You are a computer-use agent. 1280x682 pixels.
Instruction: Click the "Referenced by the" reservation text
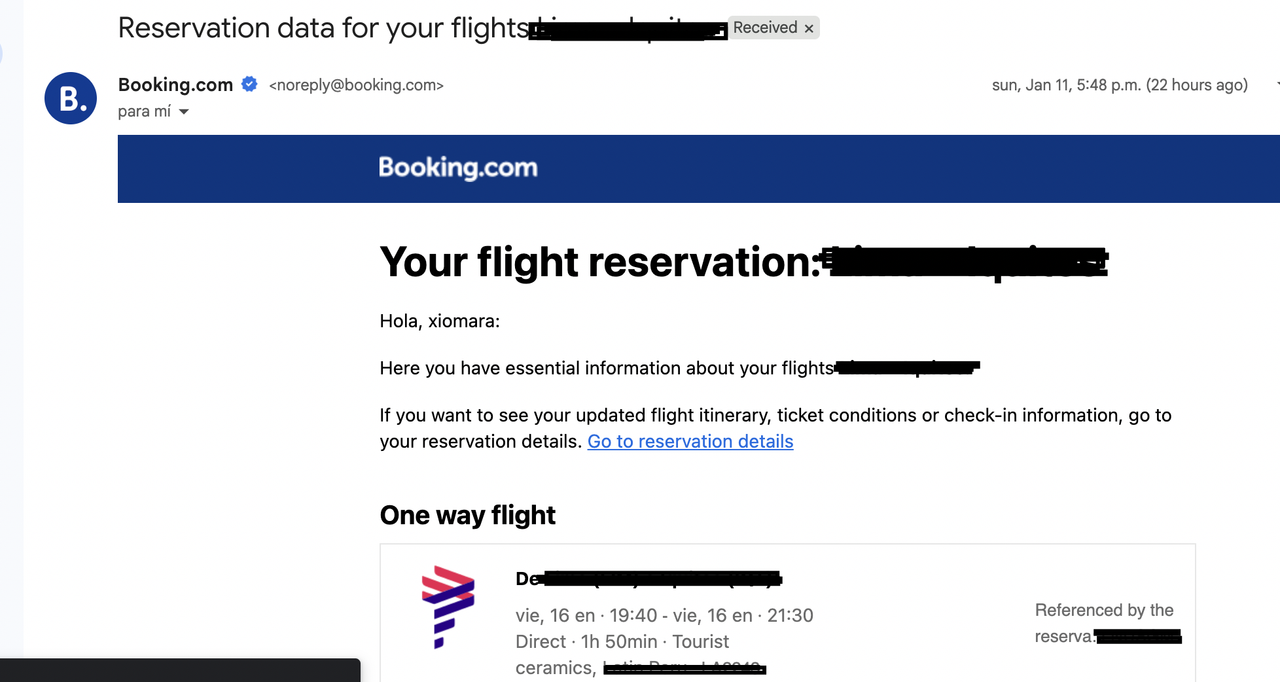coord(1104,610)
